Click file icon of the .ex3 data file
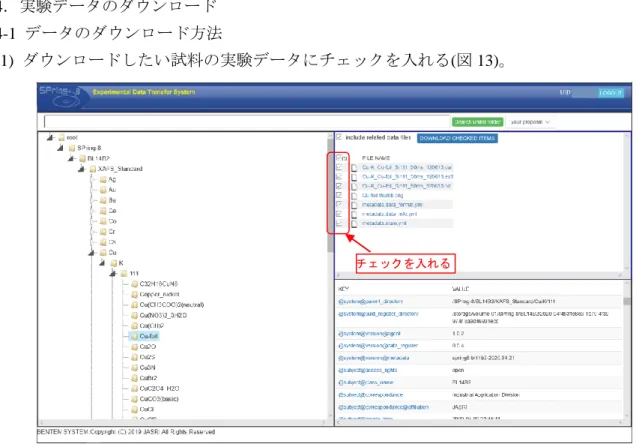The image size is (639, 447). point(354,177)
